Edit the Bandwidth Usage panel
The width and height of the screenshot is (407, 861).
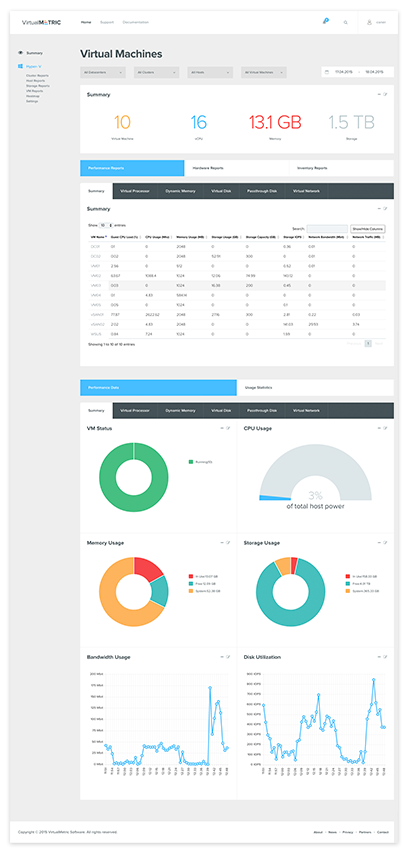[x=228, y=657]
